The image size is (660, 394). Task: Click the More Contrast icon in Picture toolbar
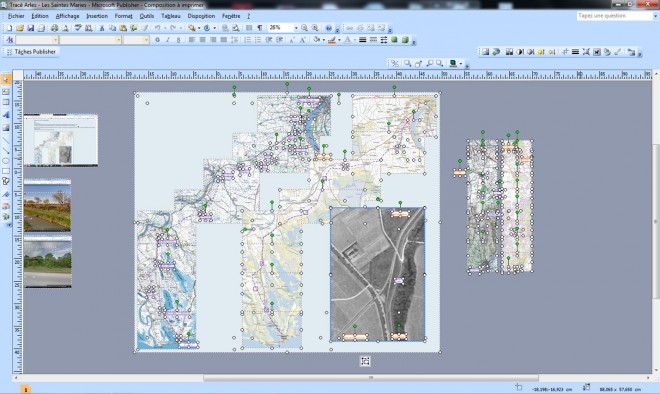[x=520, y=52]
